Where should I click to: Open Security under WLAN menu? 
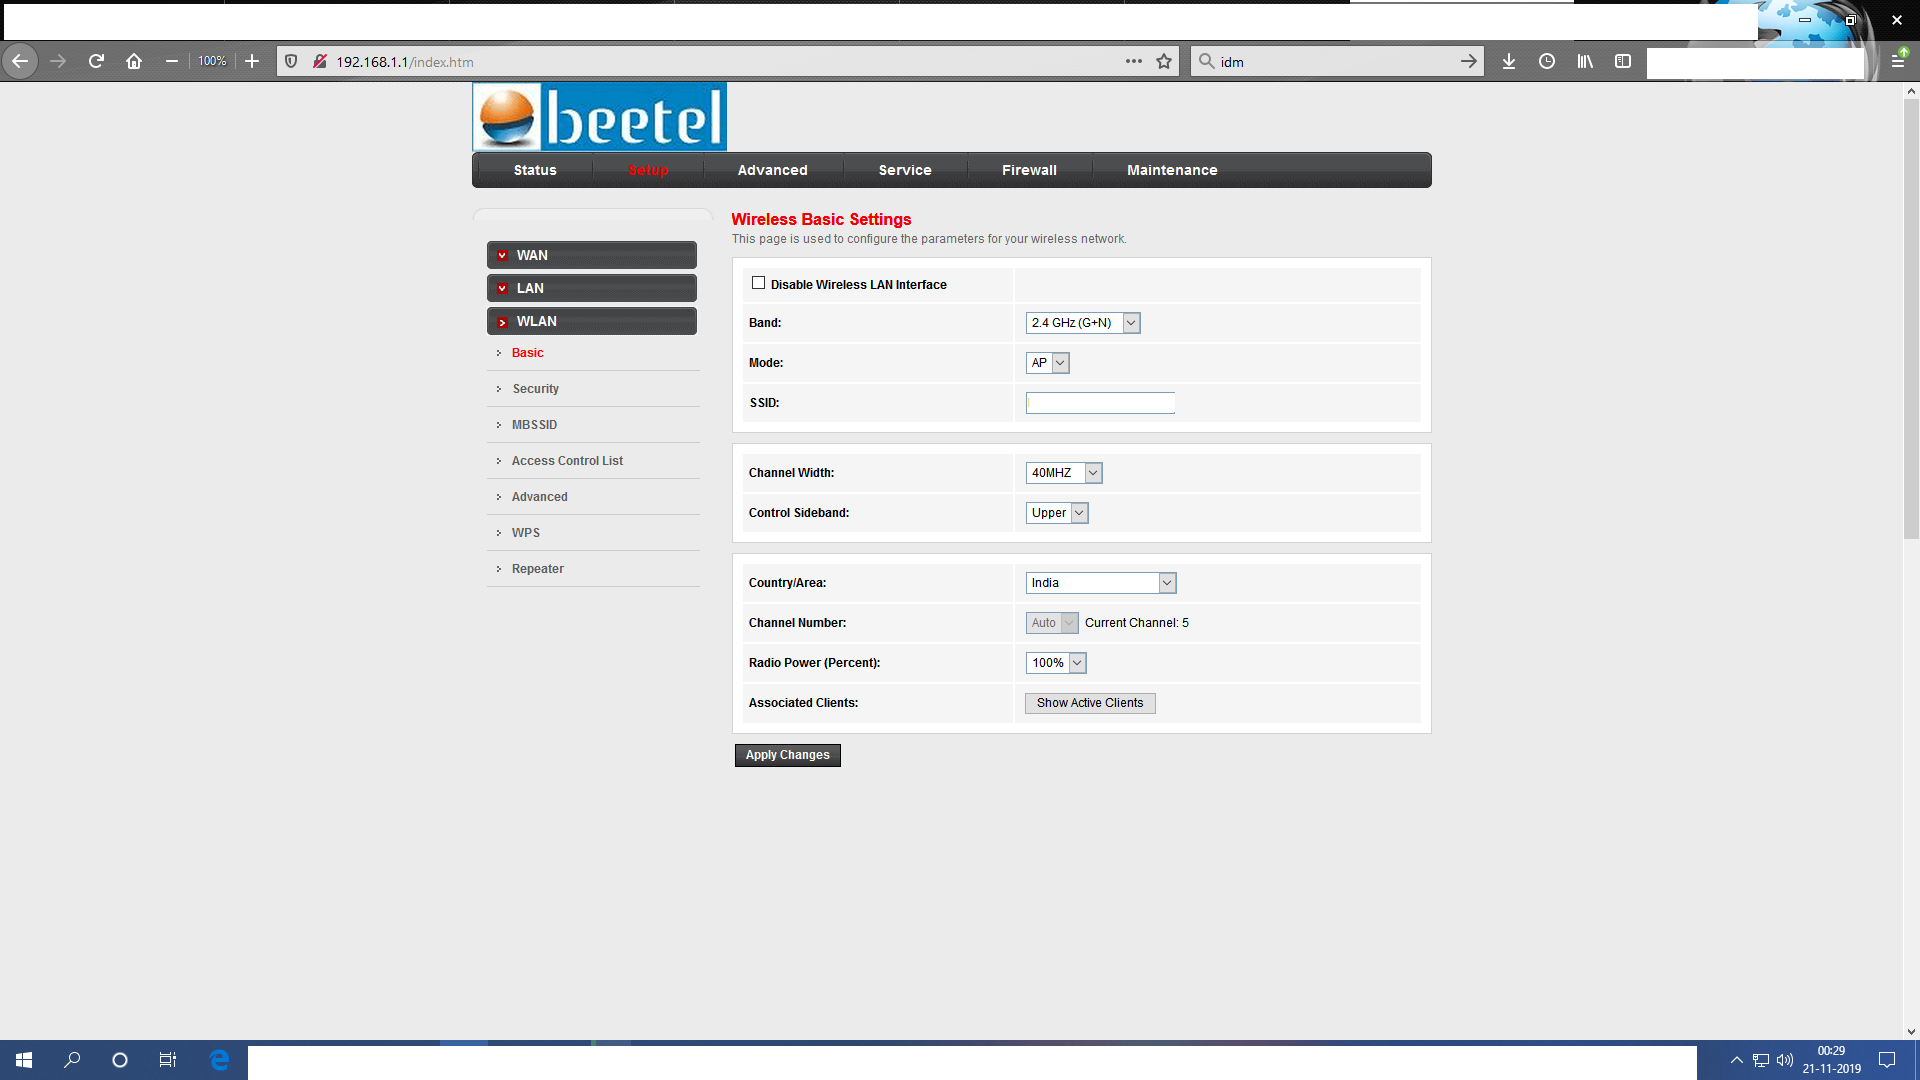535,389
